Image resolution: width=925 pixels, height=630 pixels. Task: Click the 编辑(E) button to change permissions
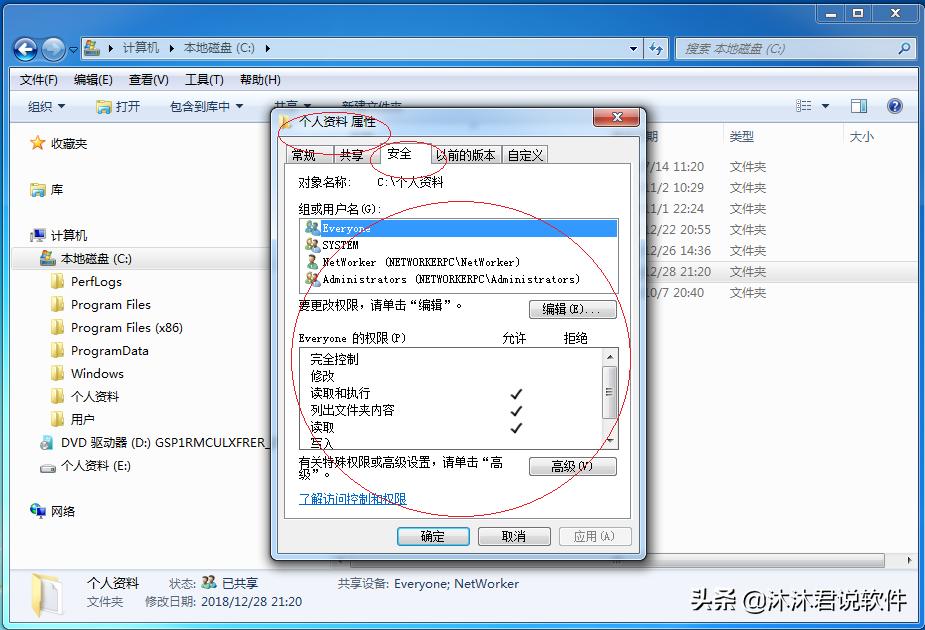tap(574, 309)
